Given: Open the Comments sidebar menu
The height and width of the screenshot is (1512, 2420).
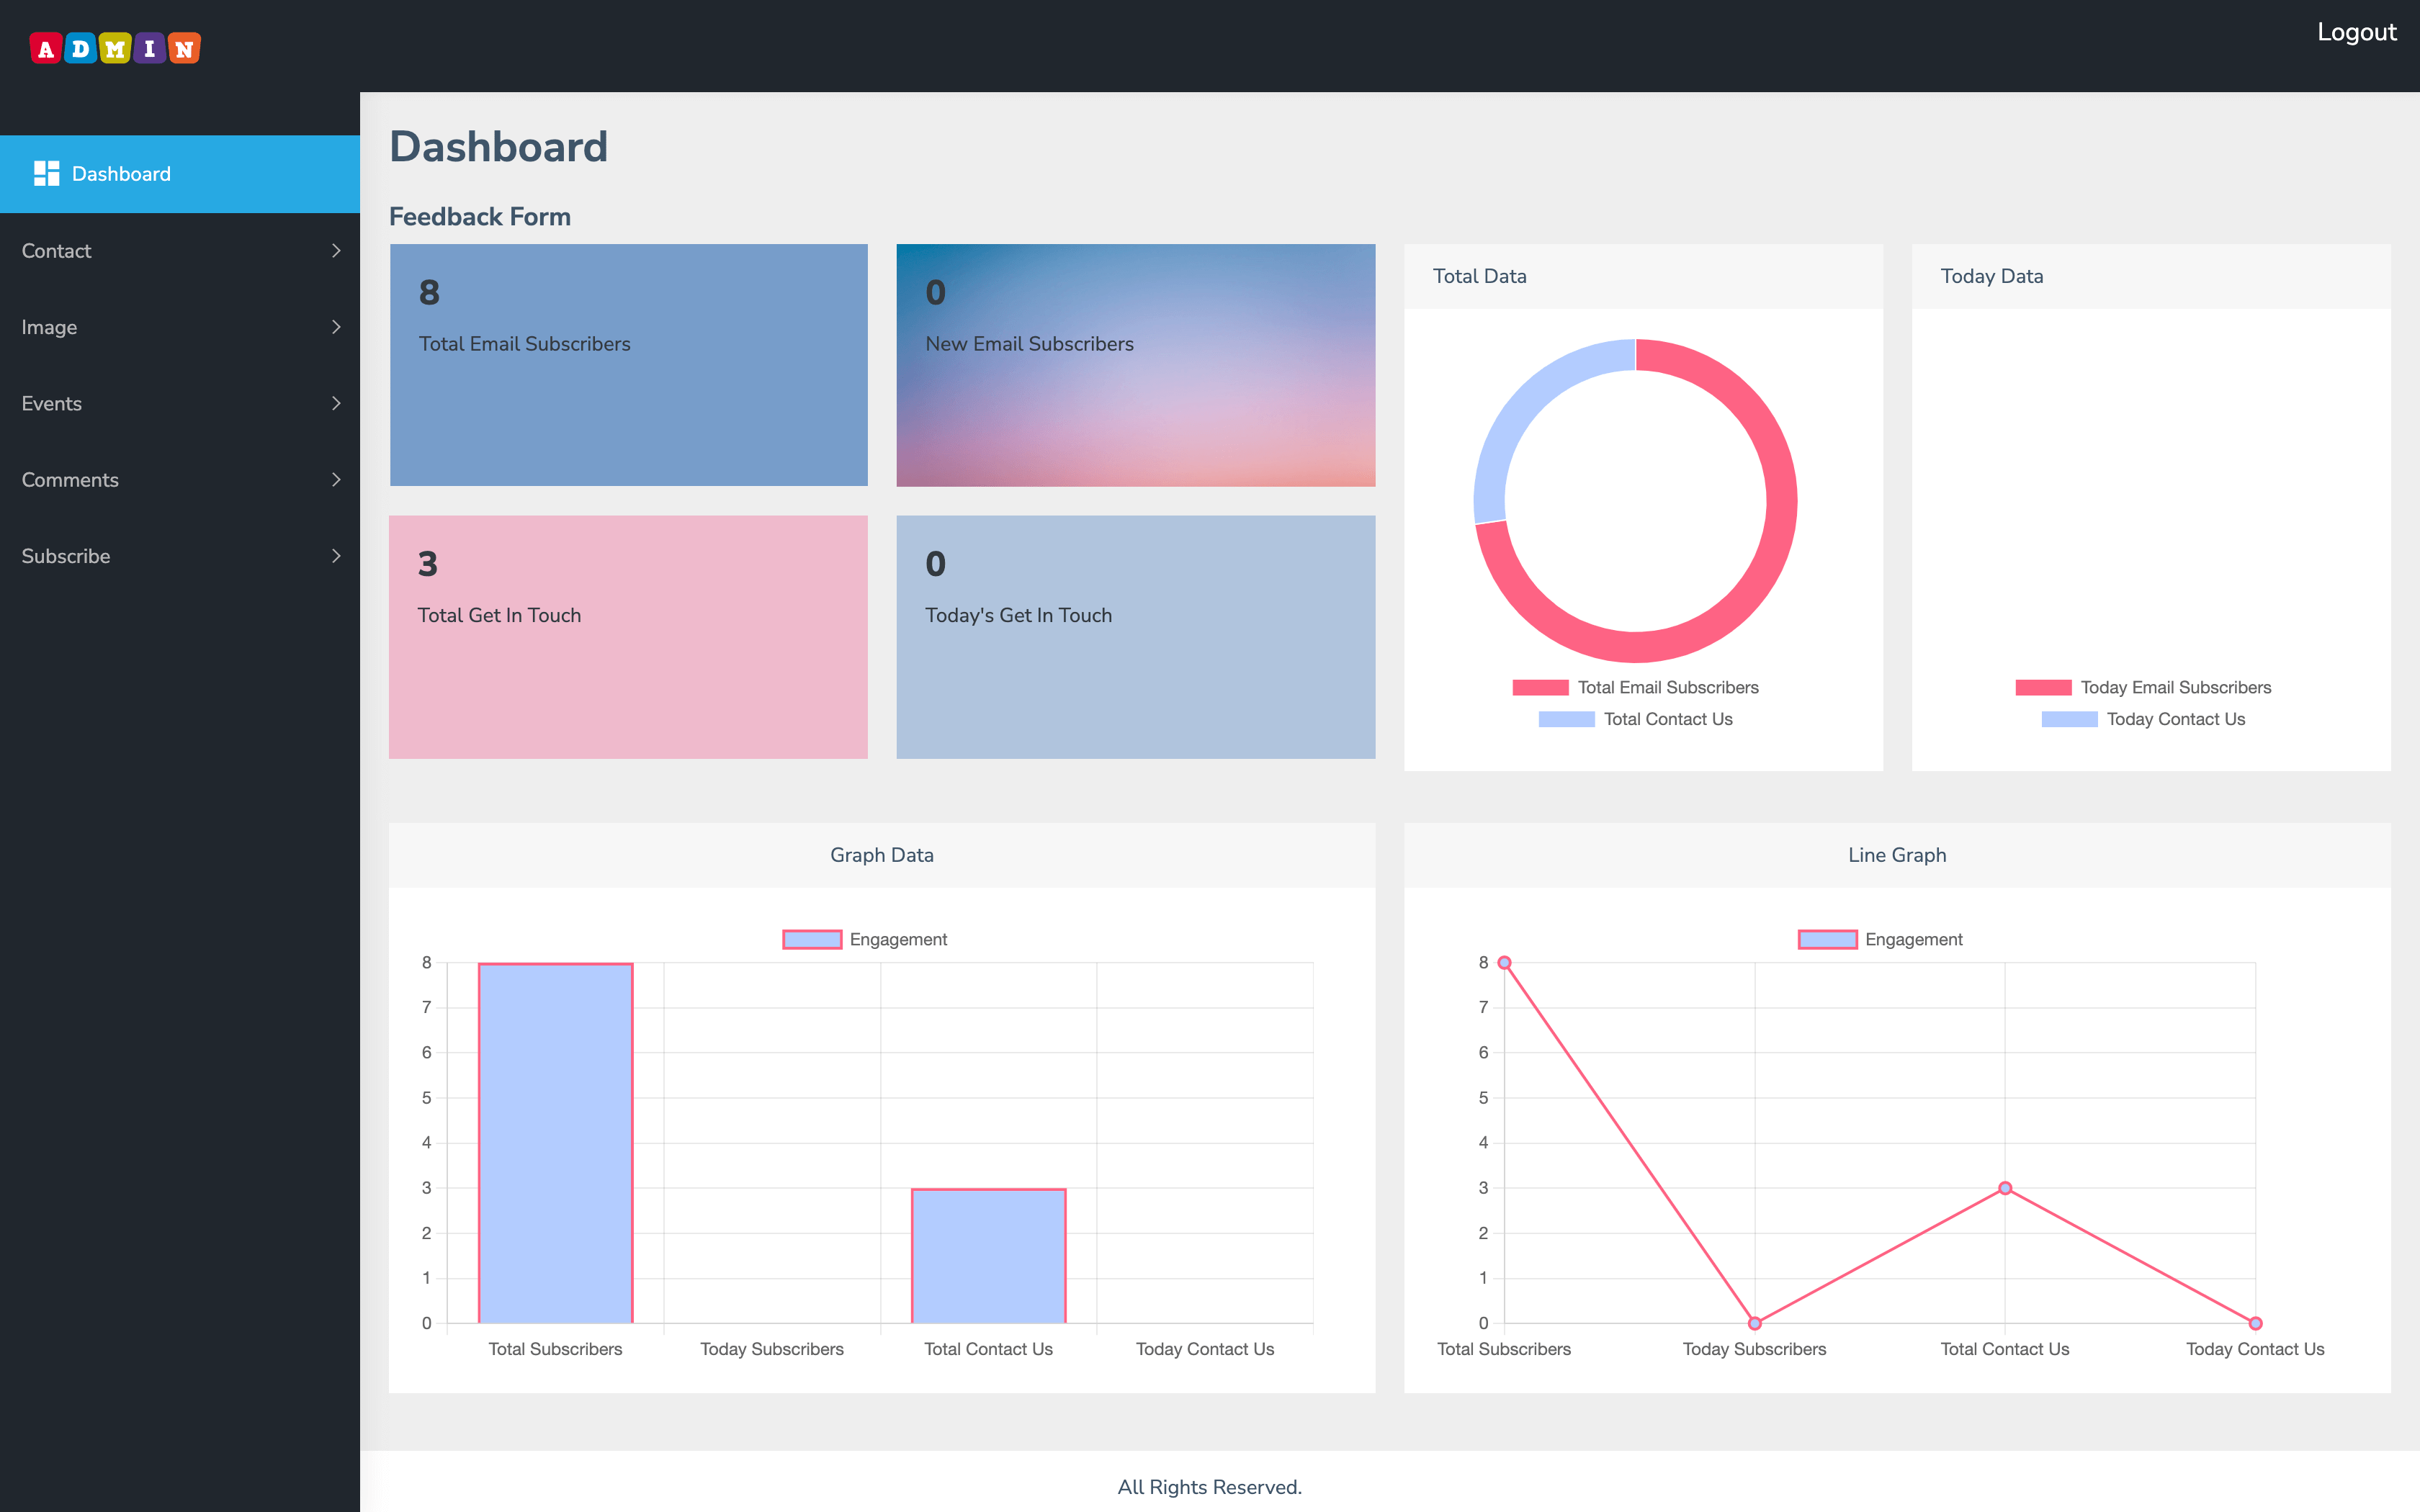Looking at the screenshot, I should tap(180, 480).
